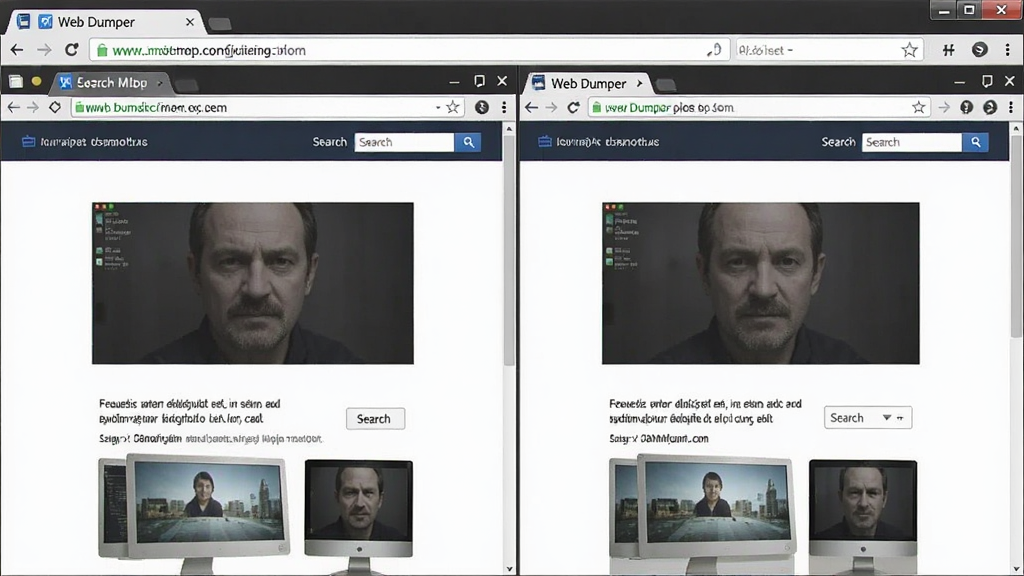Click the round profile icon in outer toolbar

pos(980,50)
